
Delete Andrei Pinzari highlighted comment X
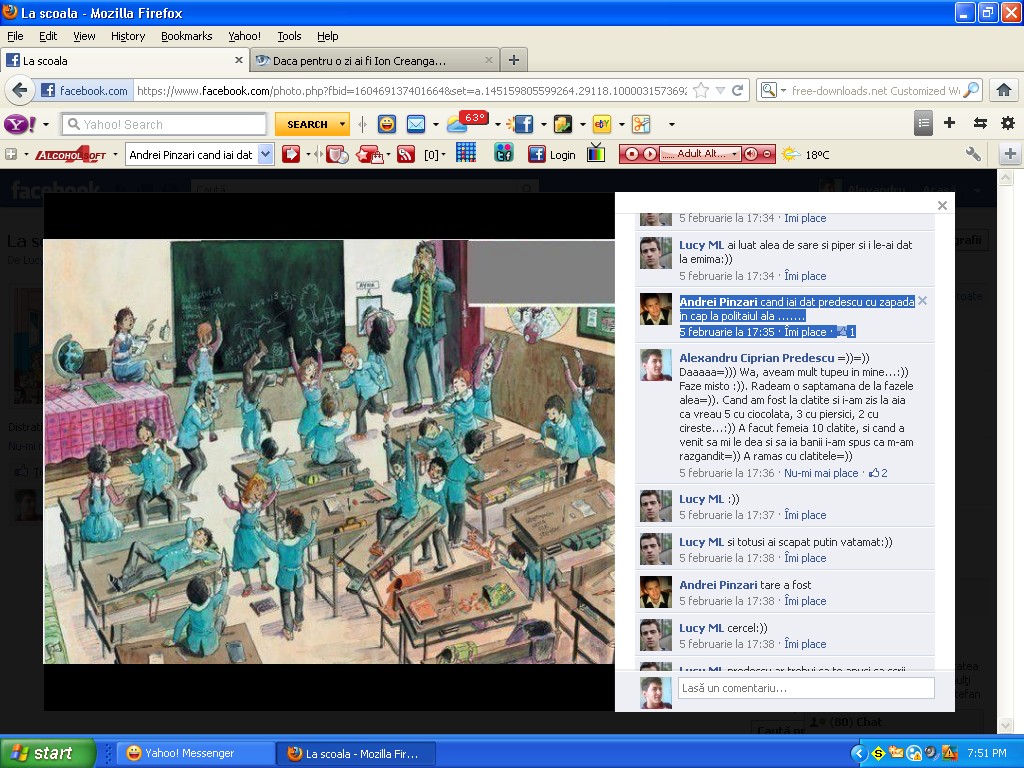pos(922,301)
